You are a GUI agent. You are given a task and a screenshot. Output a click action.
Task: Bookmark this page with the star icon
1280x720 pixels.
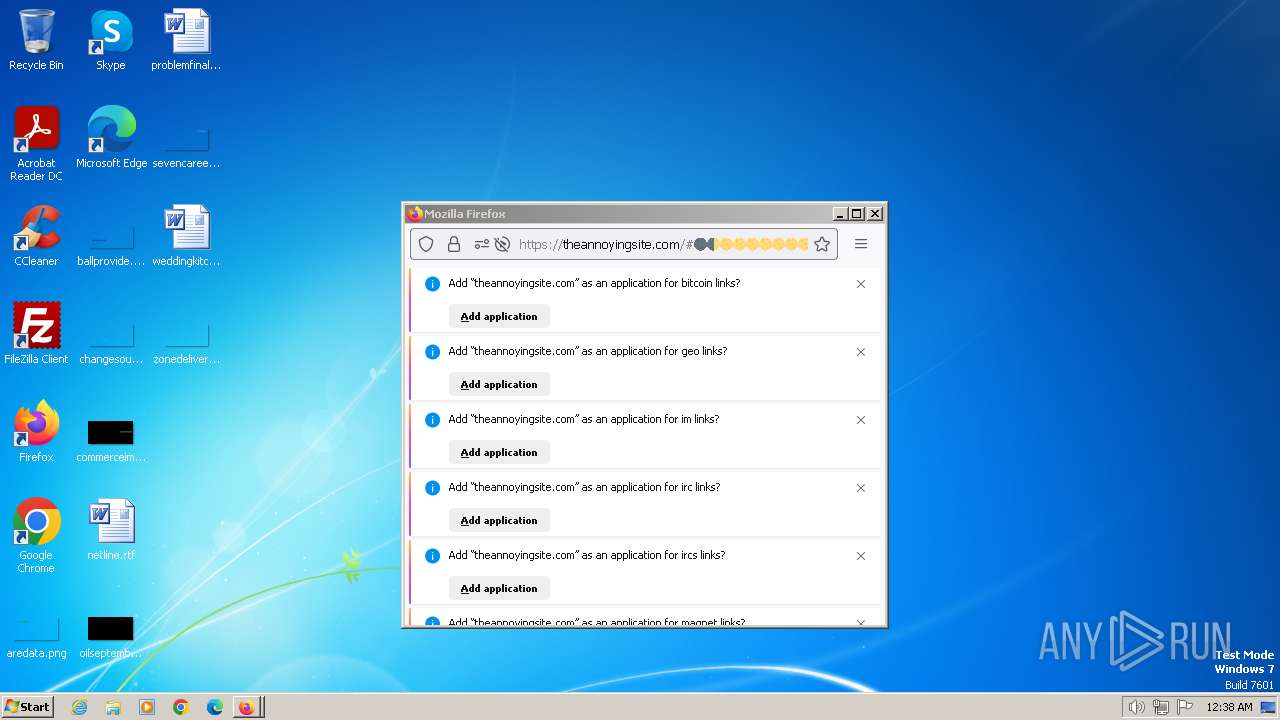tap(822, 244)
